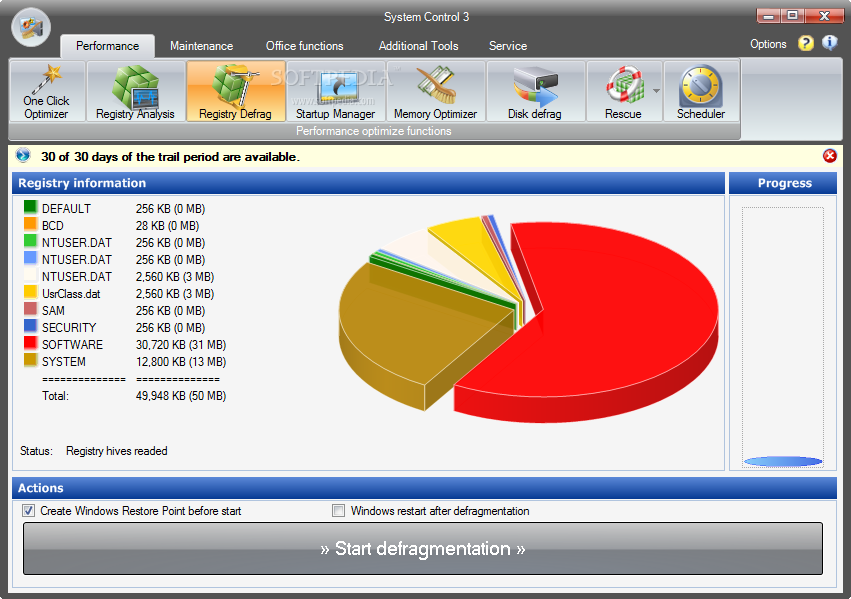Click the SYSTEM gold legend swatch
Screen dimensions: 851x599
coord(30,361)
